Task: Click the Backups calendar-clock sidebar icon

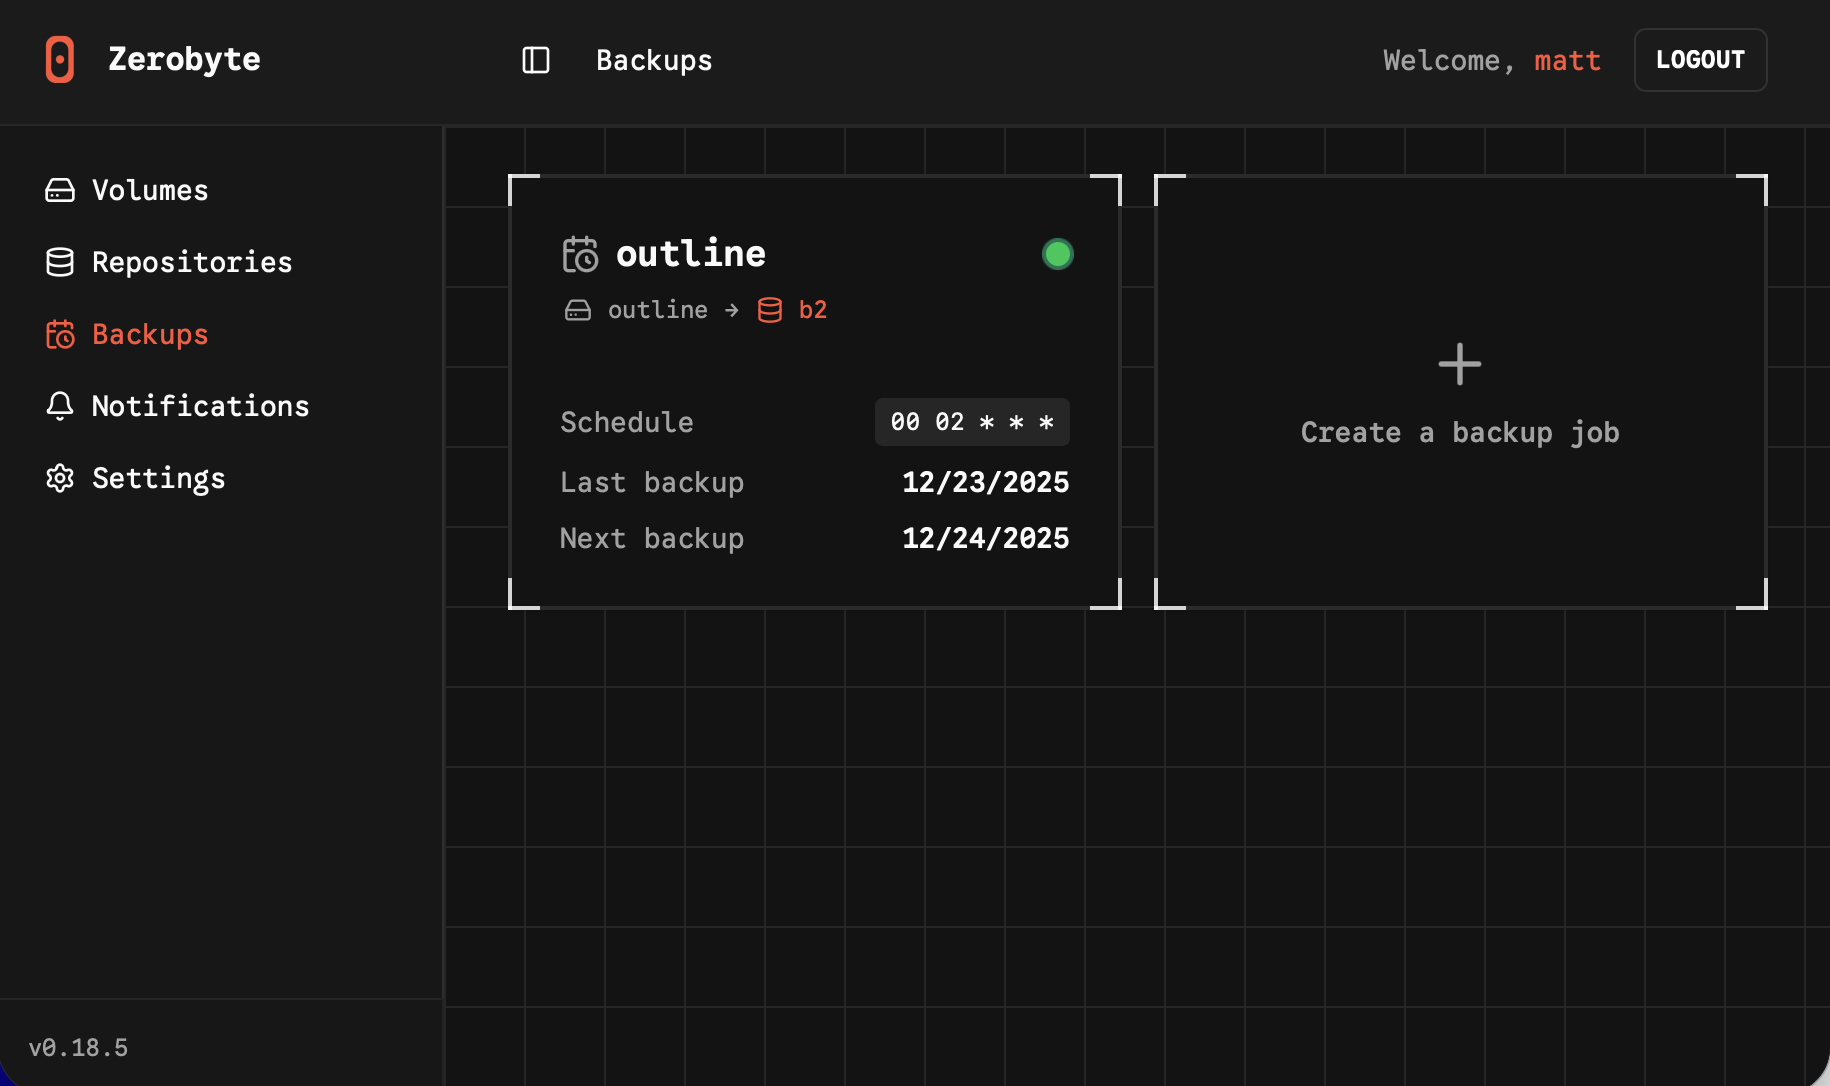Action: 60,334
